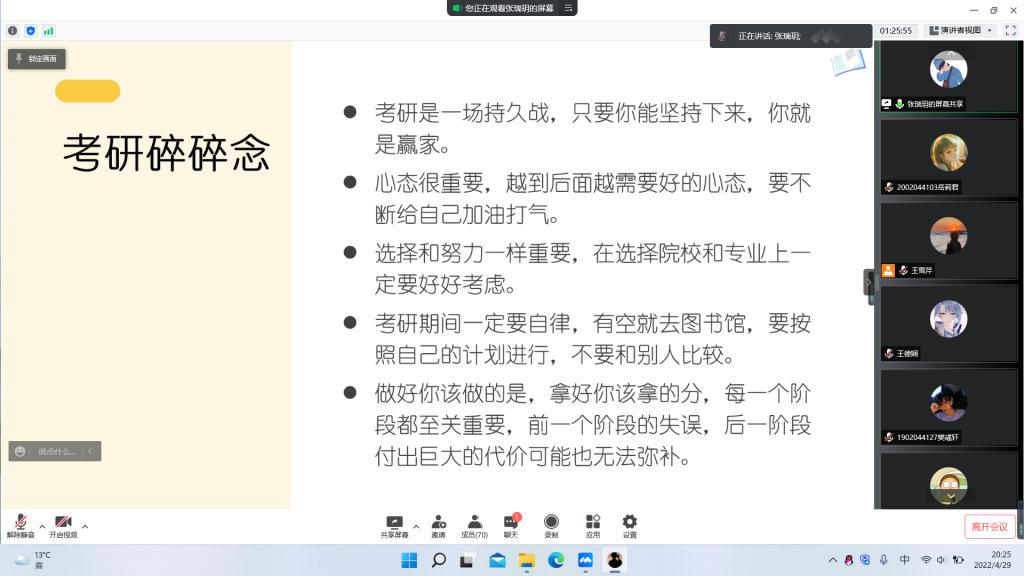The image size is (1024, 576).
Task: Open the Apps (应用) icon
Action: tap(593, 526)
